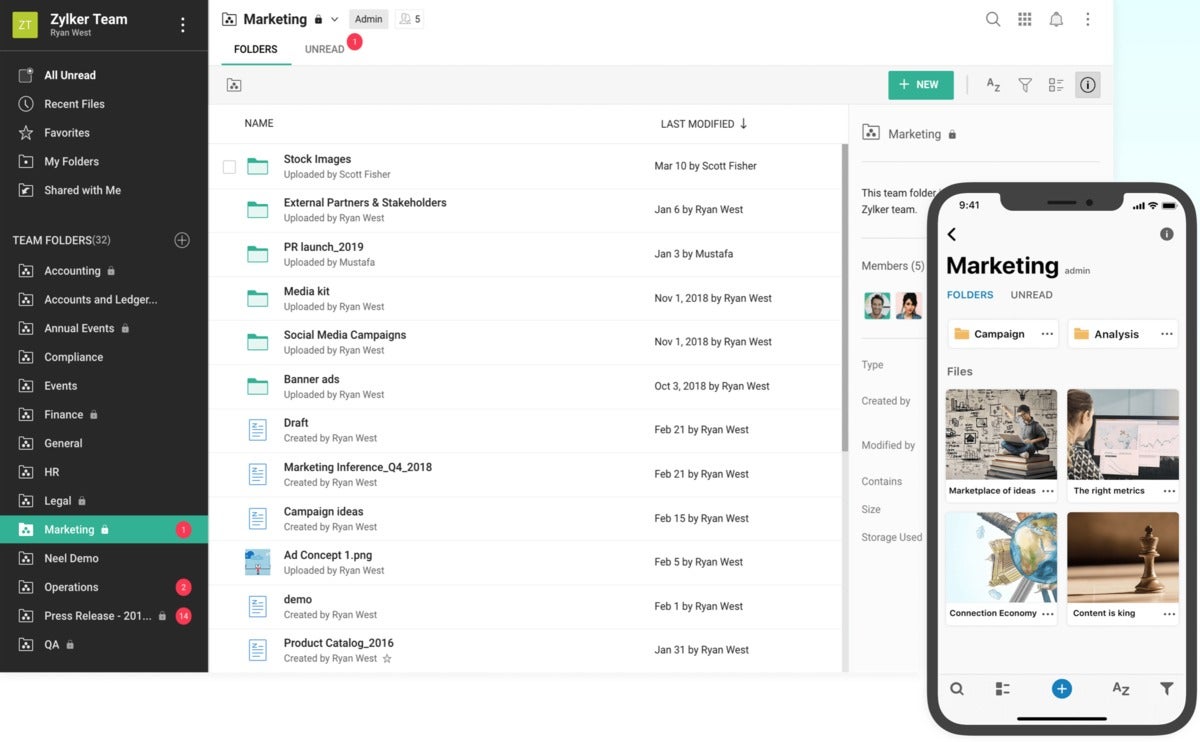Viewport: 1200px width, 742px height.
Task: Expand the Marketing folder dropdown chevron
Action: pos(335,19)
